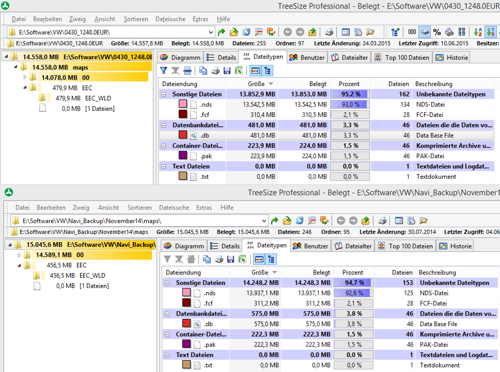
Task: Click the up-folder icon in bottom window toolbar
Action: click(x=366, y=220)
